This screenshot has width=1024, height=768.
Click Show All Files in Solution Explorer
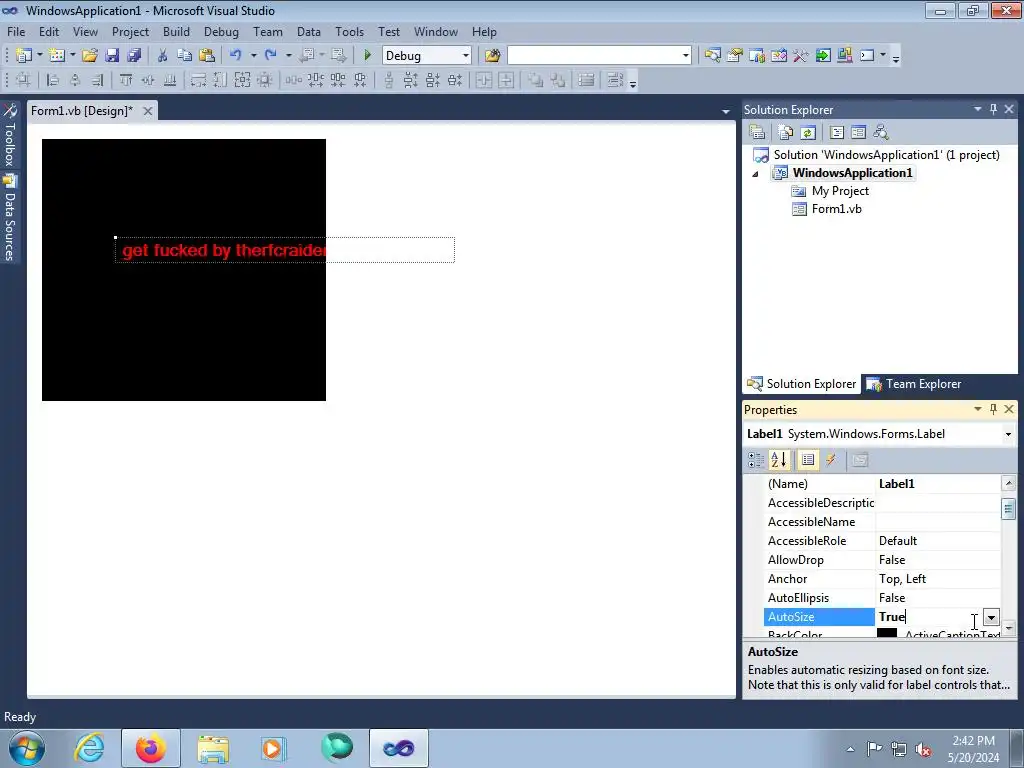point(786,133)
